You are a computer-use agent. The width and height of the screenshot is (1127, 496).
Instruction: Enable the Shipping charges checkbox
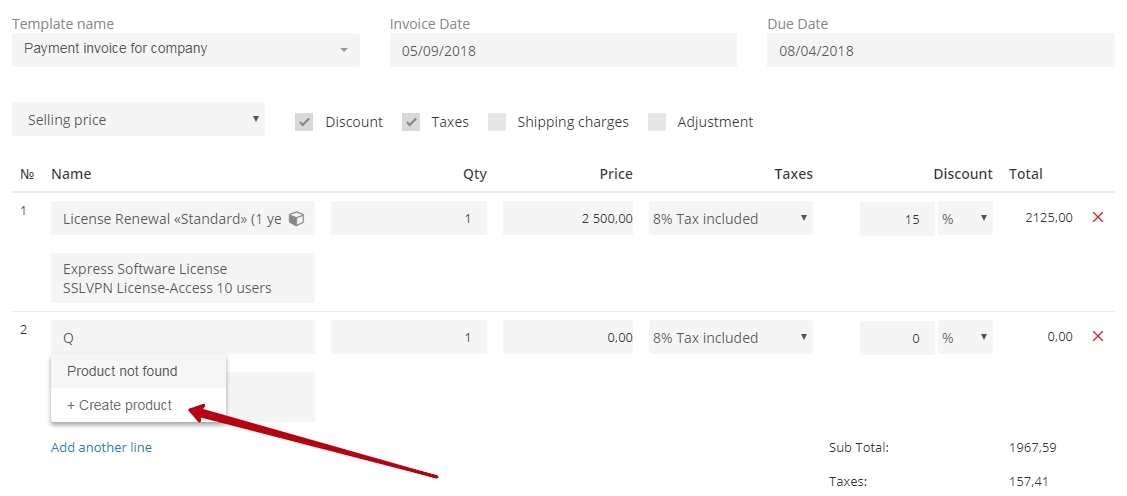pyautogui.click(x=497, y=122)
